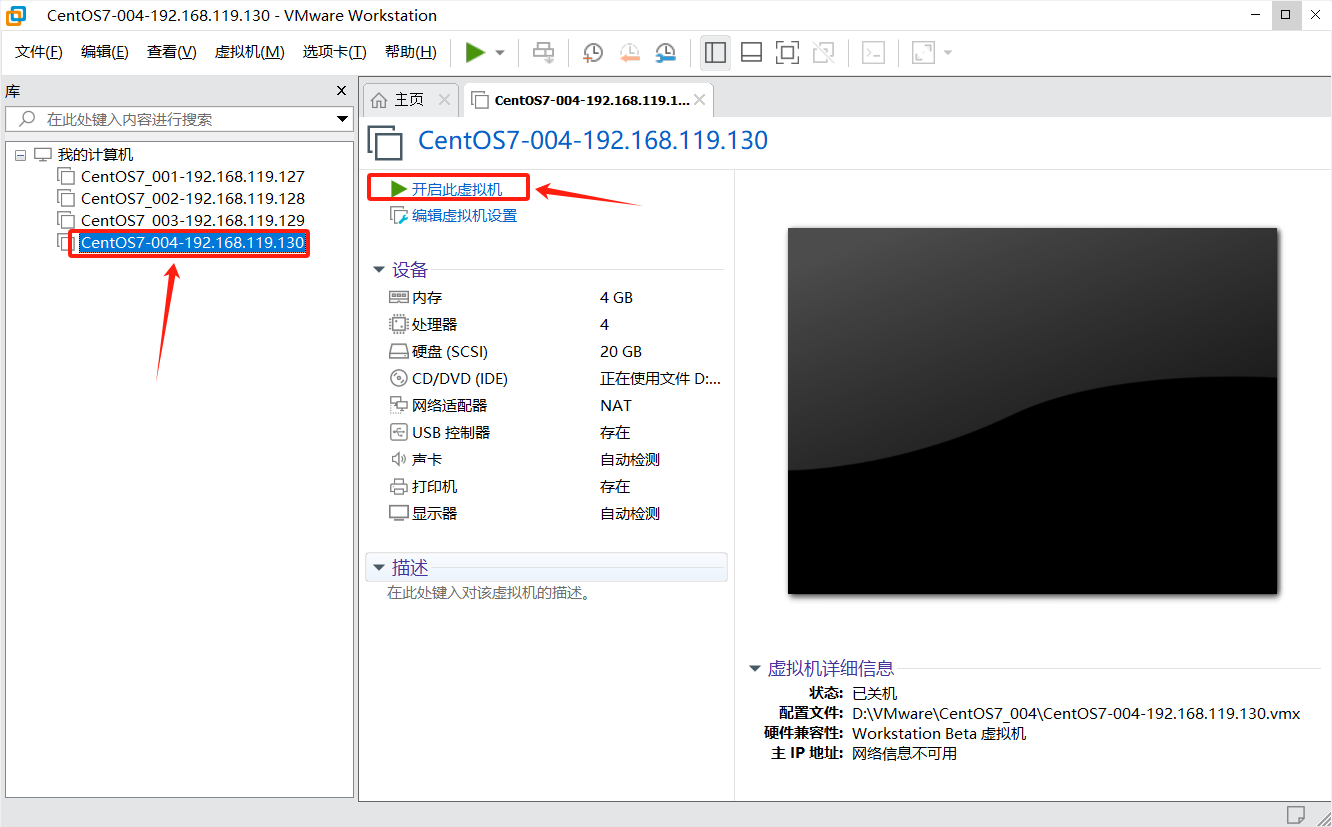
Task: Open the 帮助(H) menu
Action: [x=411, y=52]
